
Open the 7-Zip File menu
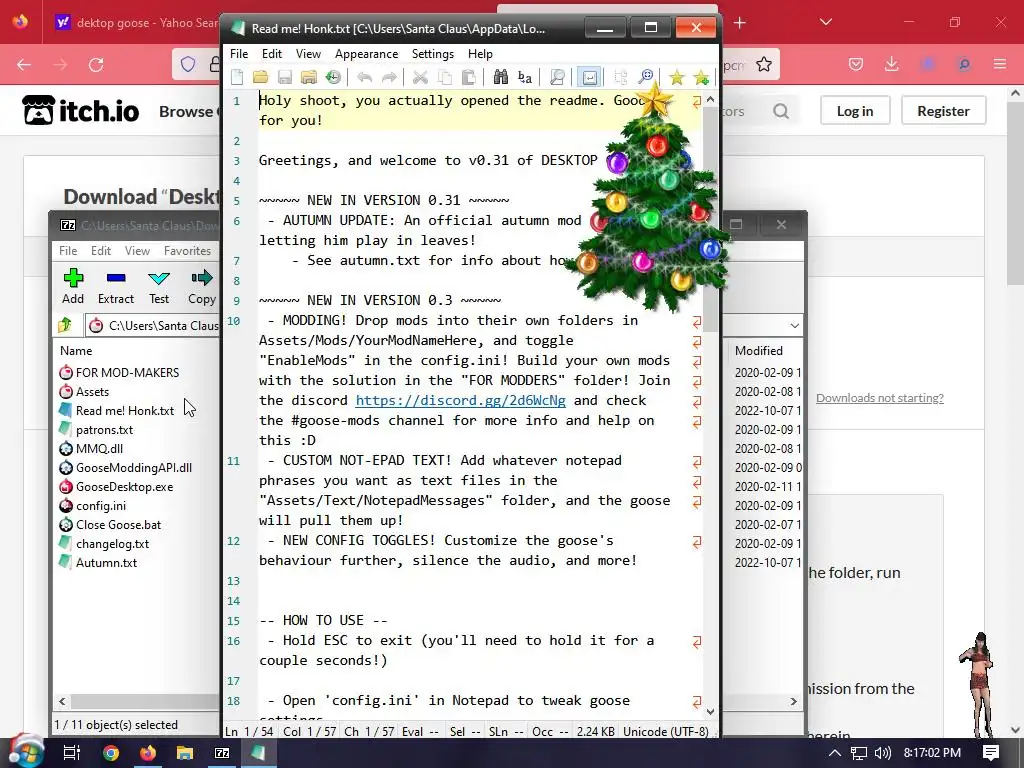(x=68, y=251)
